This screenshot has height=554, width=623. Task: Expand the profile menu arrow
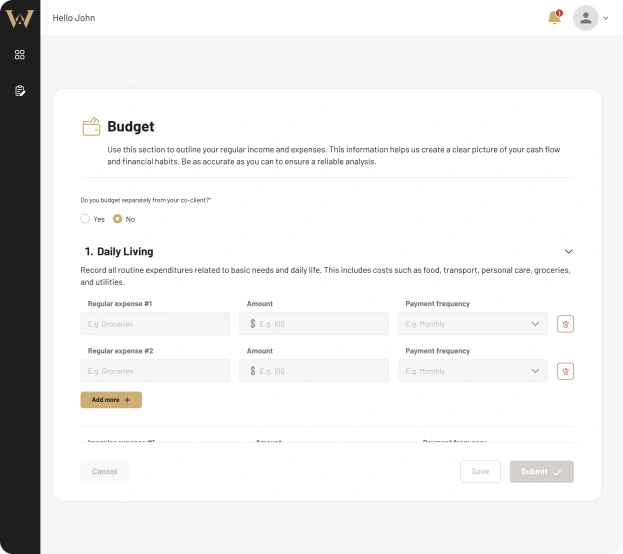[x=606, y=18]
